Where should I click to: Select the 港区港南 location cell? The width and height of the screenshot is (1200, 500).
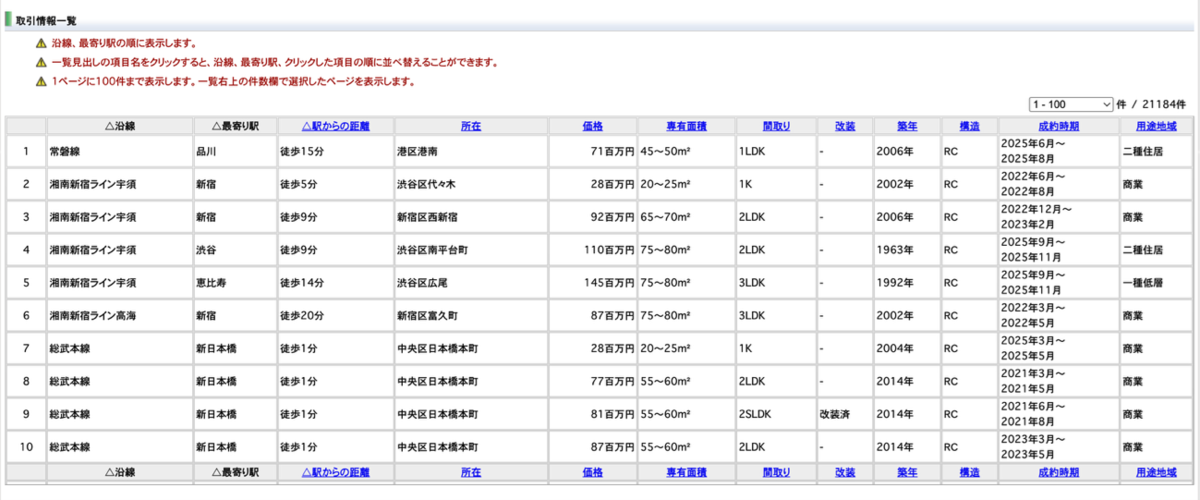click(x=471, y=152)
